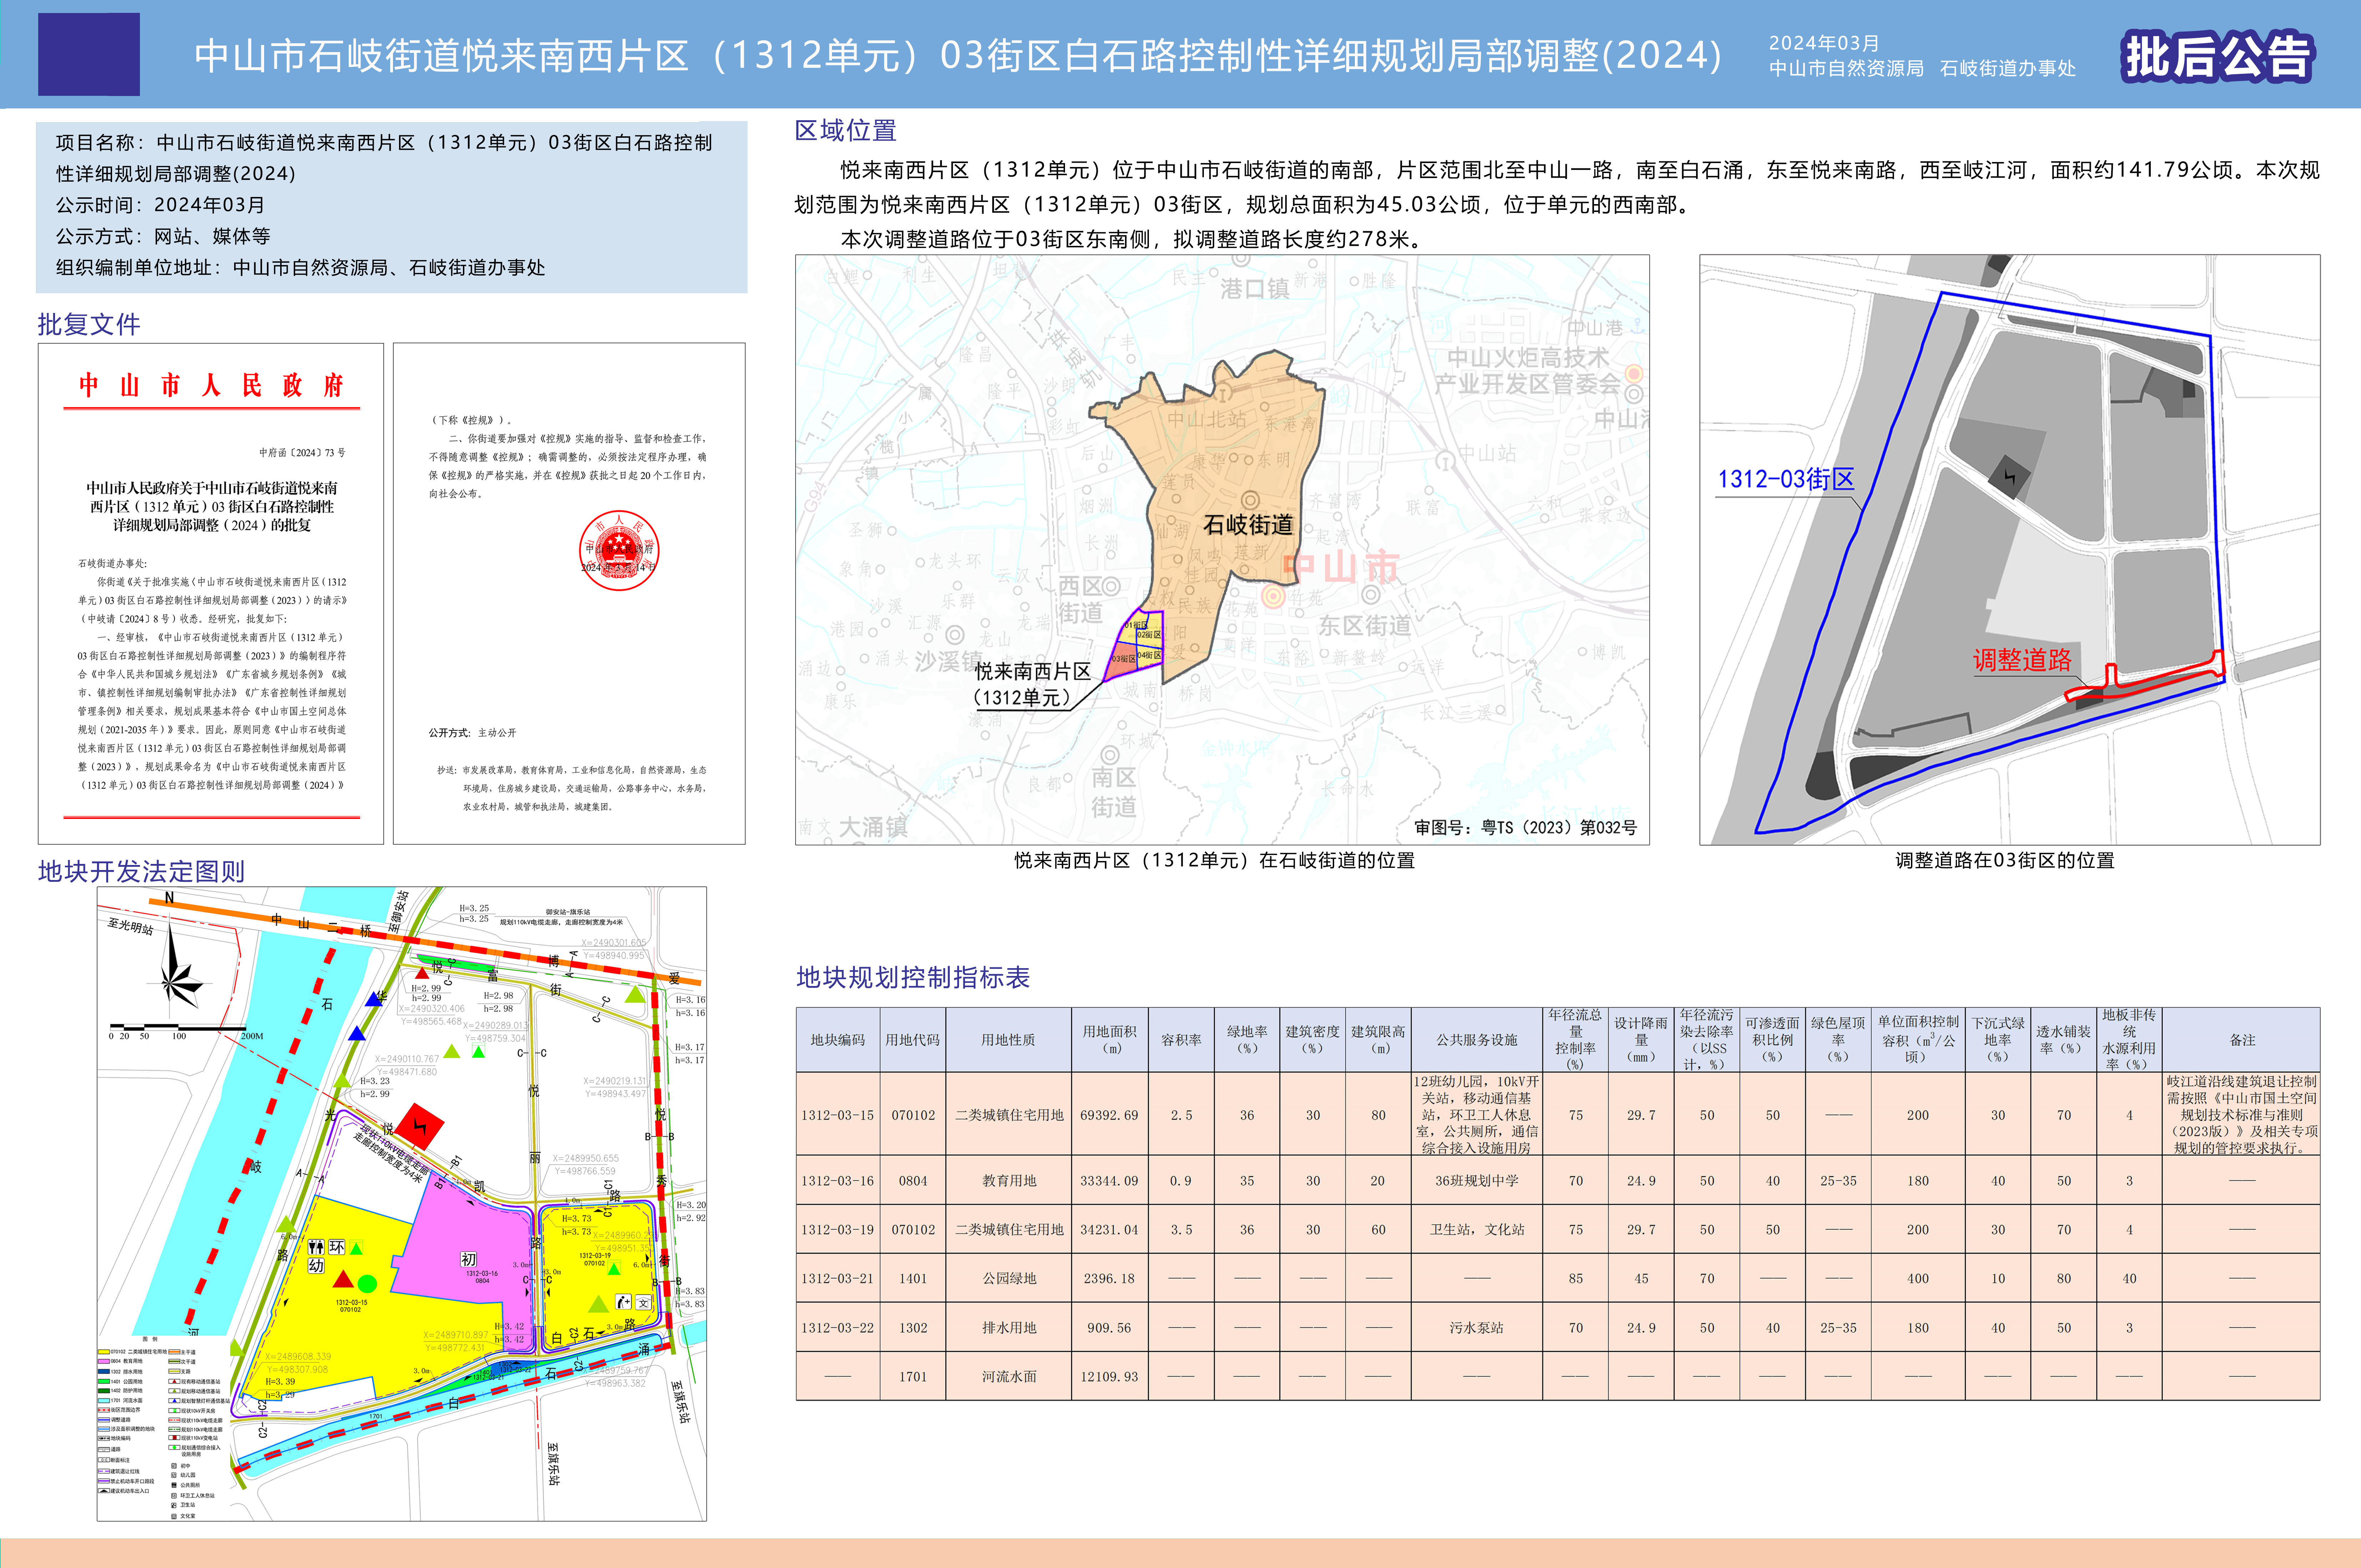
Task: Click the 环 sanitation worker rest station icon
Action: tap(337, 1247)
